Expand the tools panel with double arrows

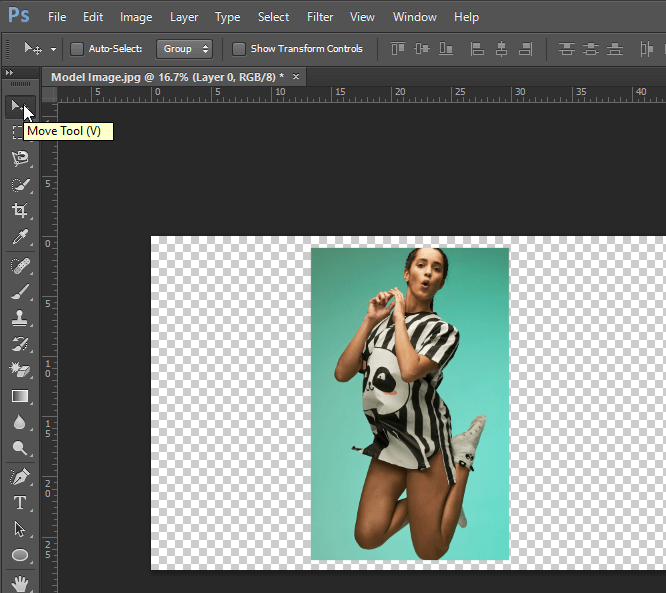click(x=10, y=73)
